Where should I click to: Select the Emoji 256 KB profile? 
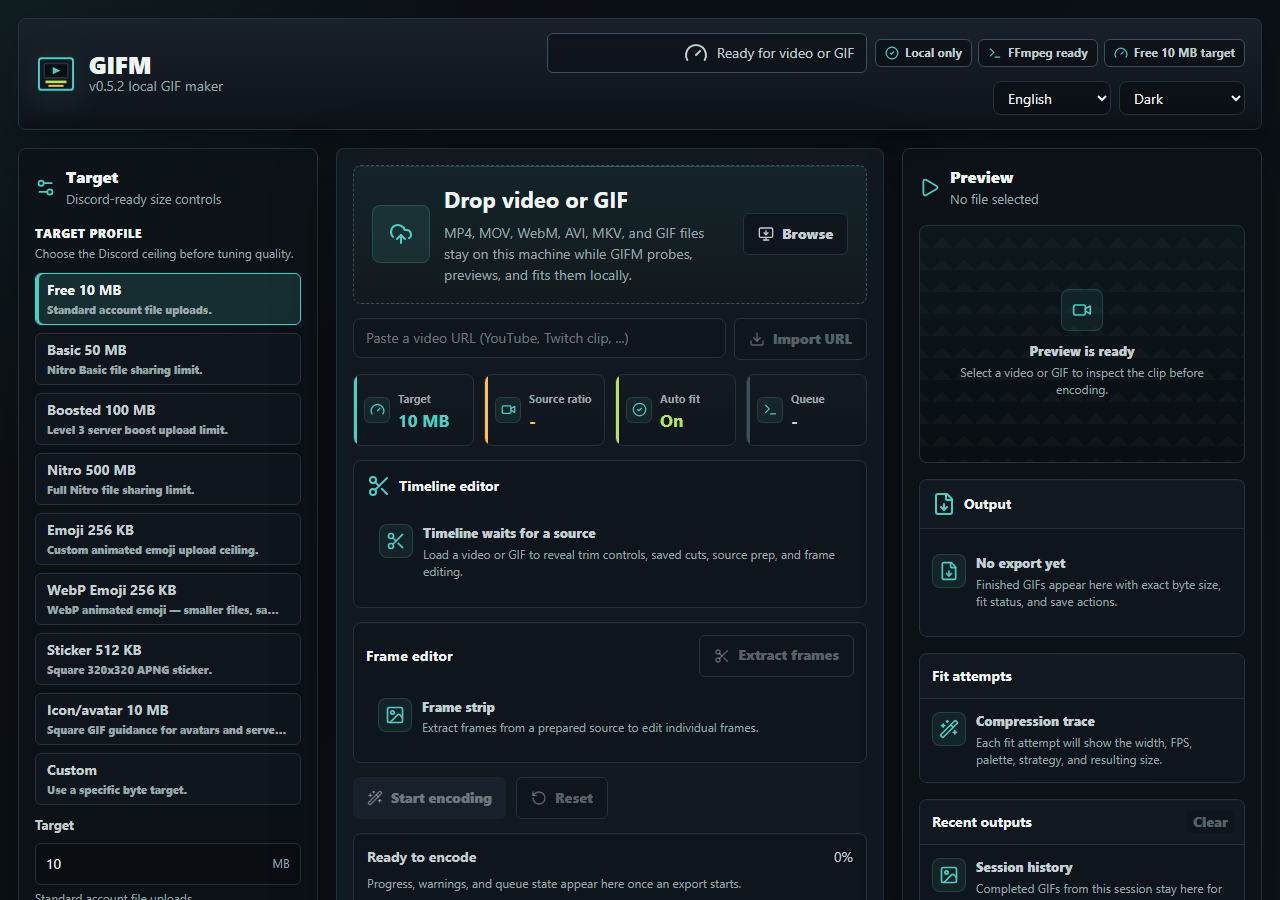pyautogui.click(x=168, y=539)
